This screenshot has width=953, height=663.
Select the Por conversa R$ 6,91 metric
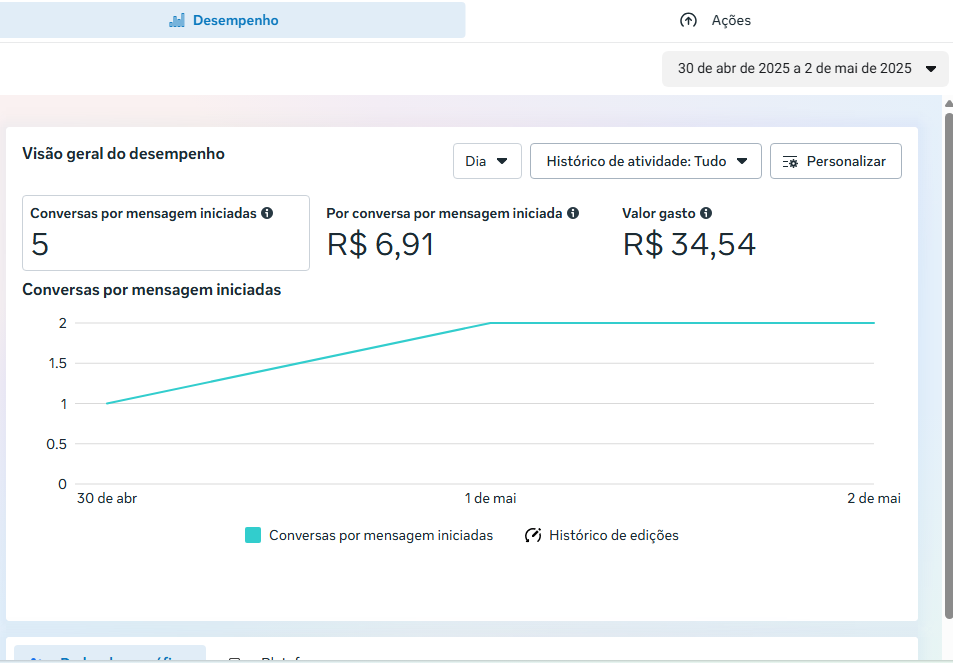(x=381, y=244)
